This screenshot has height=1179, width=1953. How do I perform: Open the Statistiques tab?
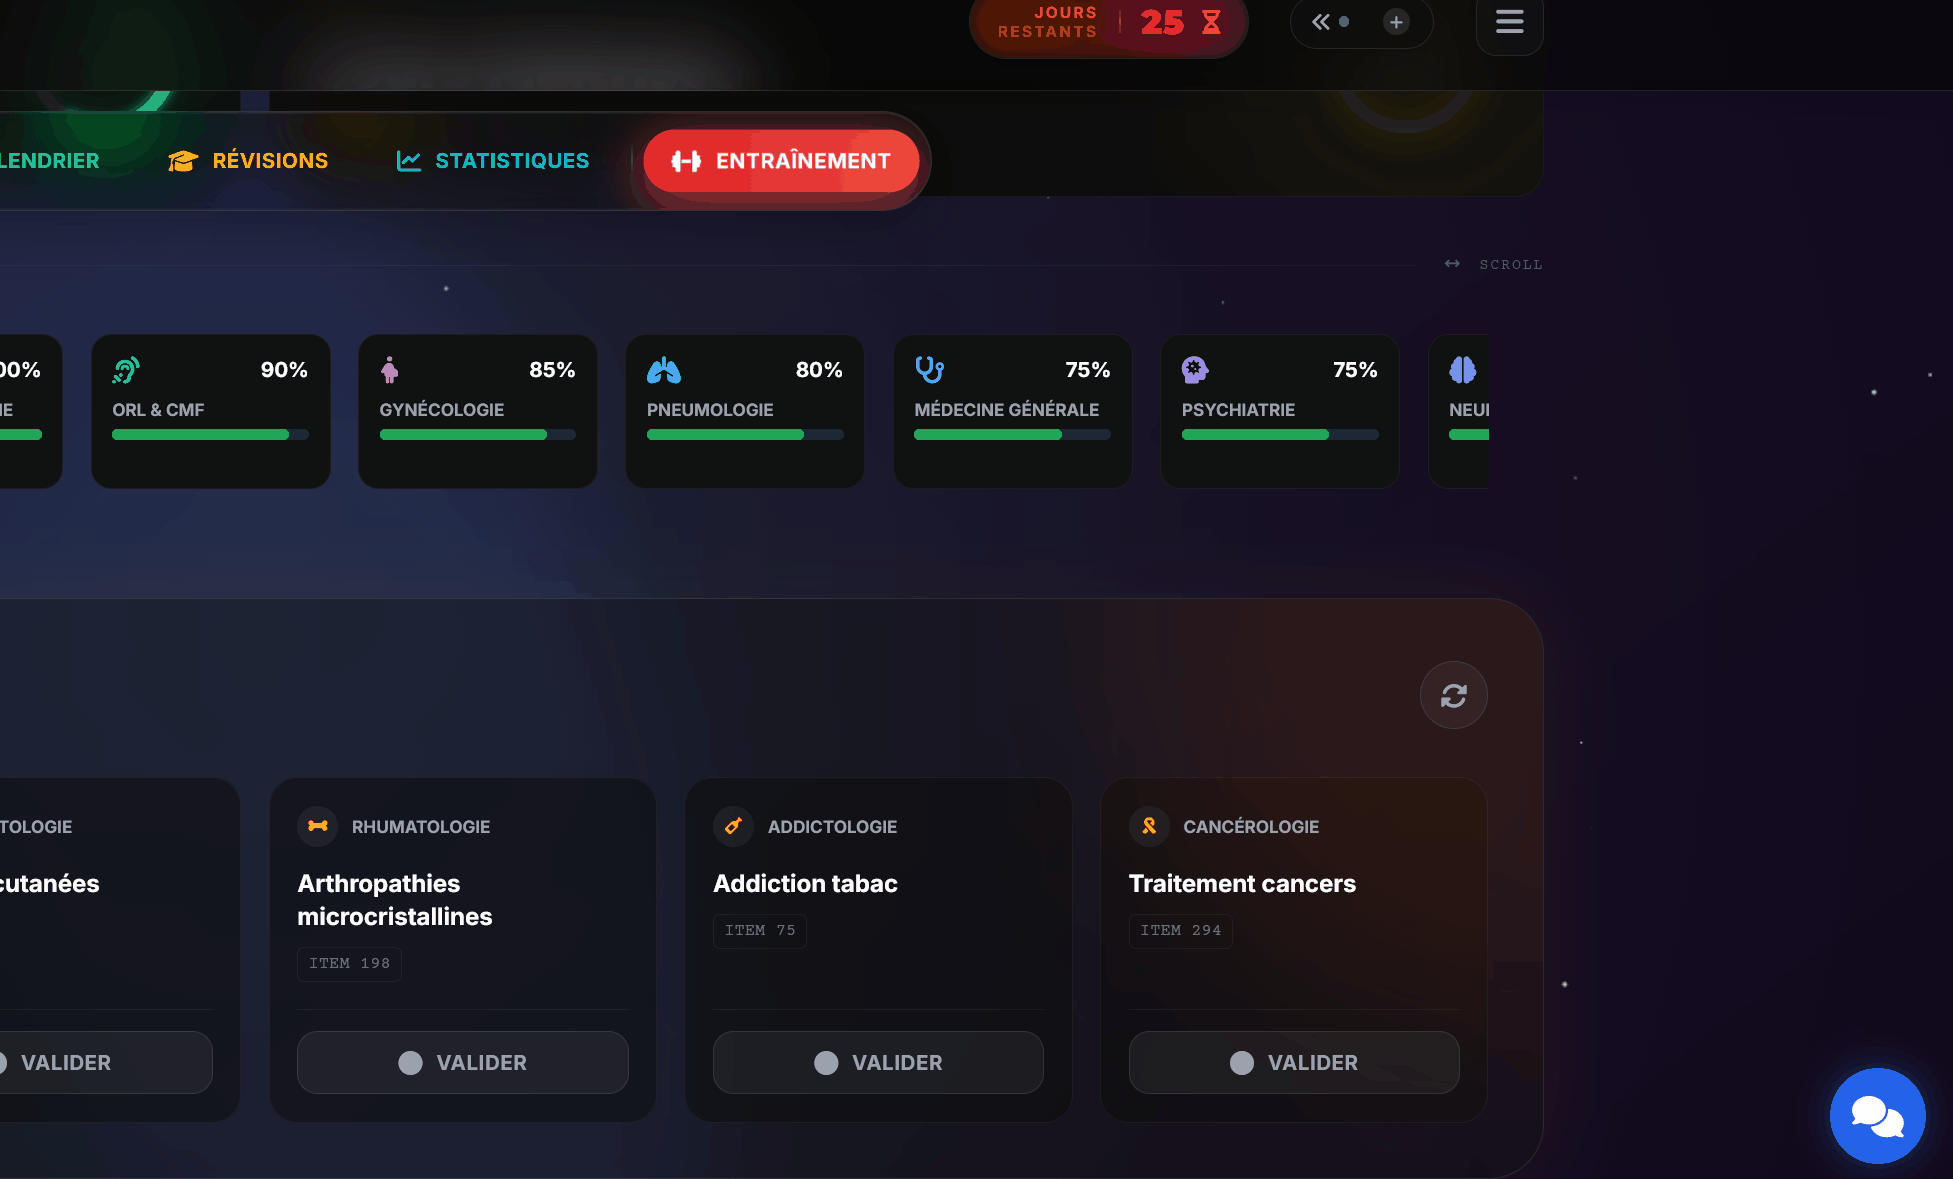pyautogui.click(x=493, y=161)
